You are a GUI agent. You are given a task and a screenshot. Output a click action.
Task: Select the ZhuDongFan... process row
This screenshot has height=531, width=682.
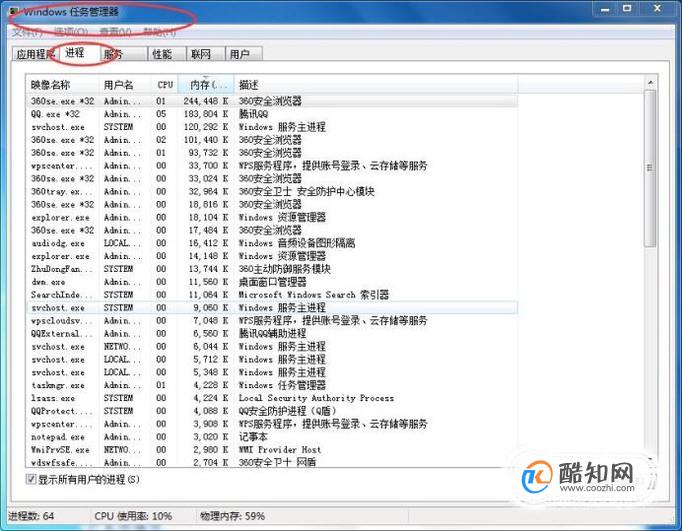[x=272, y=269]
